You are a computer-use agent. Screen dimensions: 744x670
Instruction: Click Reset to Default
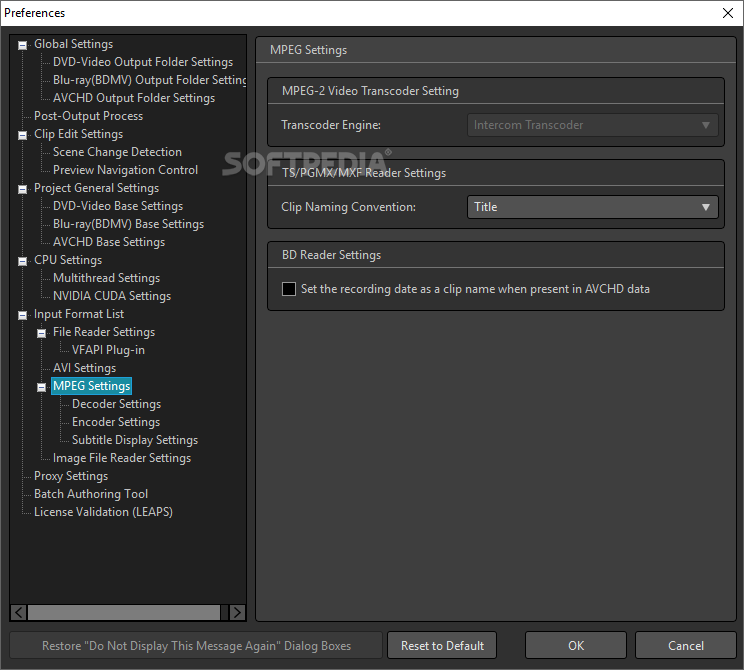[x=442, y=646]
